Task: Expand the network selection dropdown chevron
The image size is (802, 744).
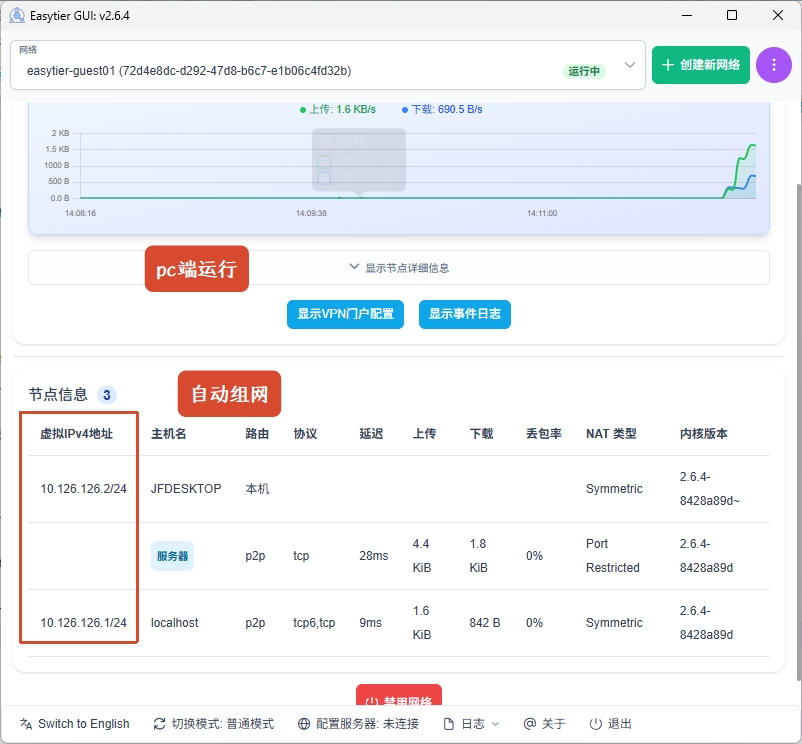Action: (630, 65)
